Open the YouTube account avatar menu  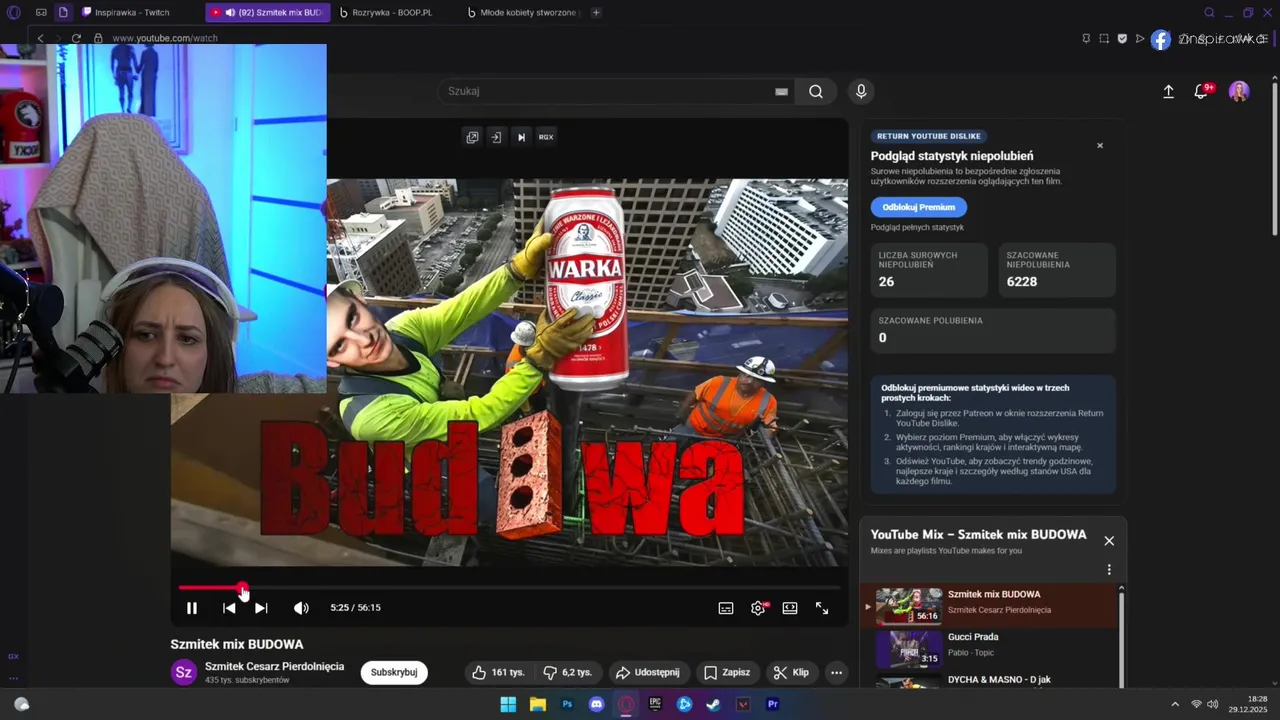click(x=1239, y=92)
